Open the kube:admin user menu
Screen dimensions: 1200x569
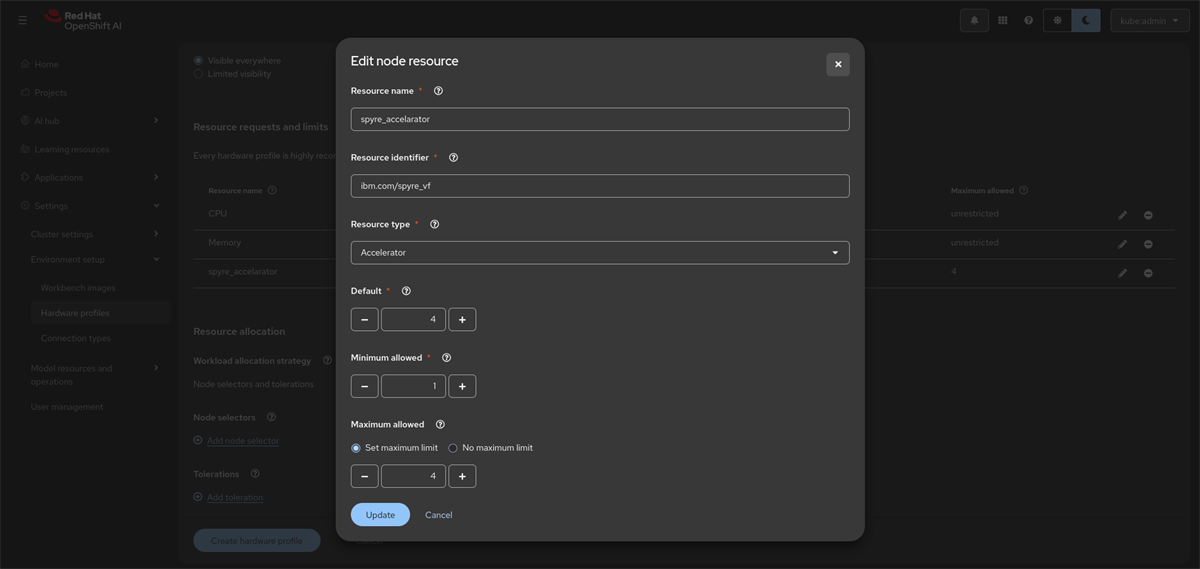click(1148, 20)
